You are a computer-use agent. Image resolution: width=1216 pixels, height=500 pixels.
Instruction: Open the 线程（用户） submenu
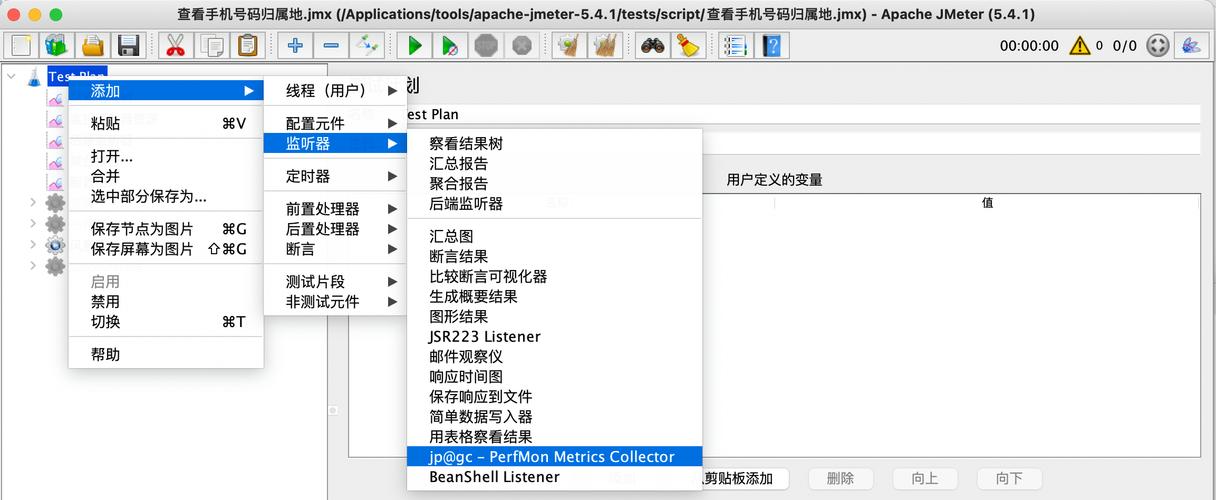pos(335,90)
